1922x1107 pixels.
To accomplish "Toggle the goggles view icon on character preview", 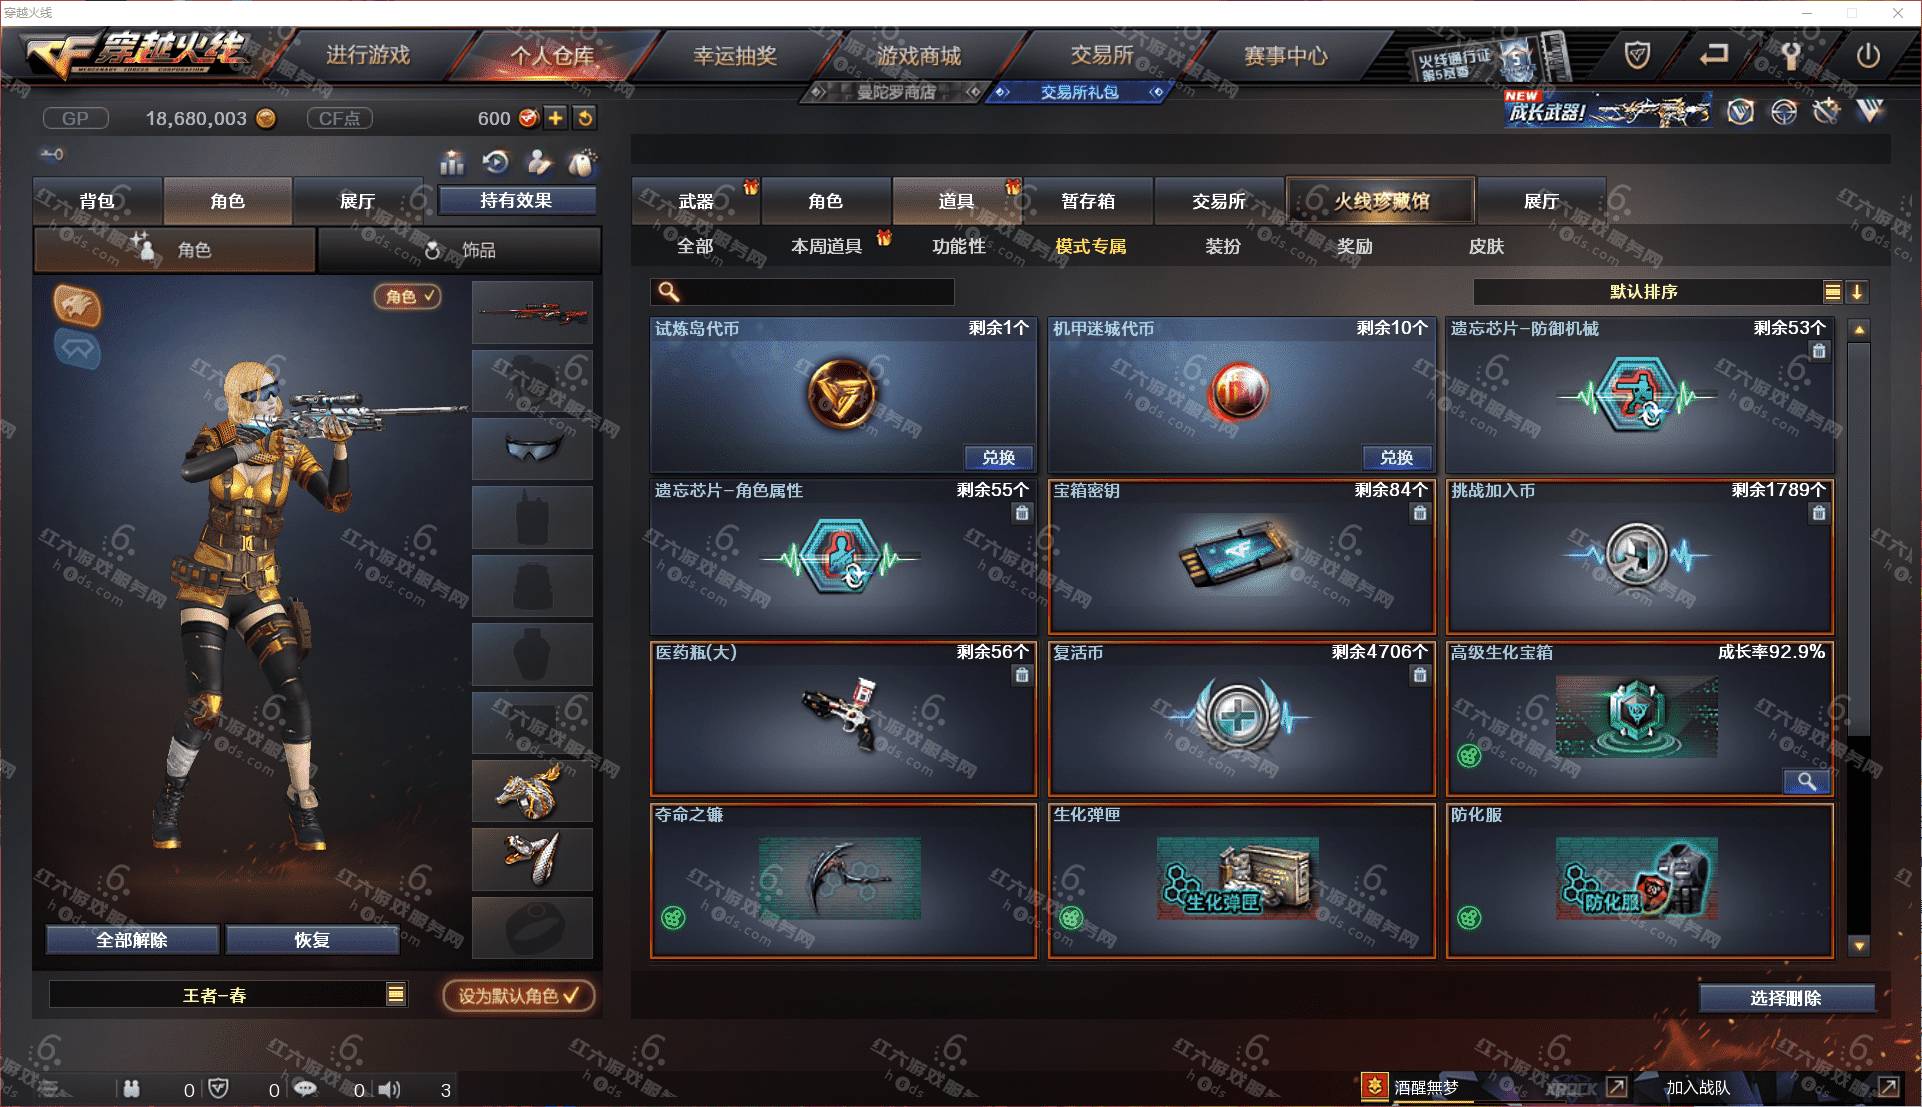I will [78, 349].
